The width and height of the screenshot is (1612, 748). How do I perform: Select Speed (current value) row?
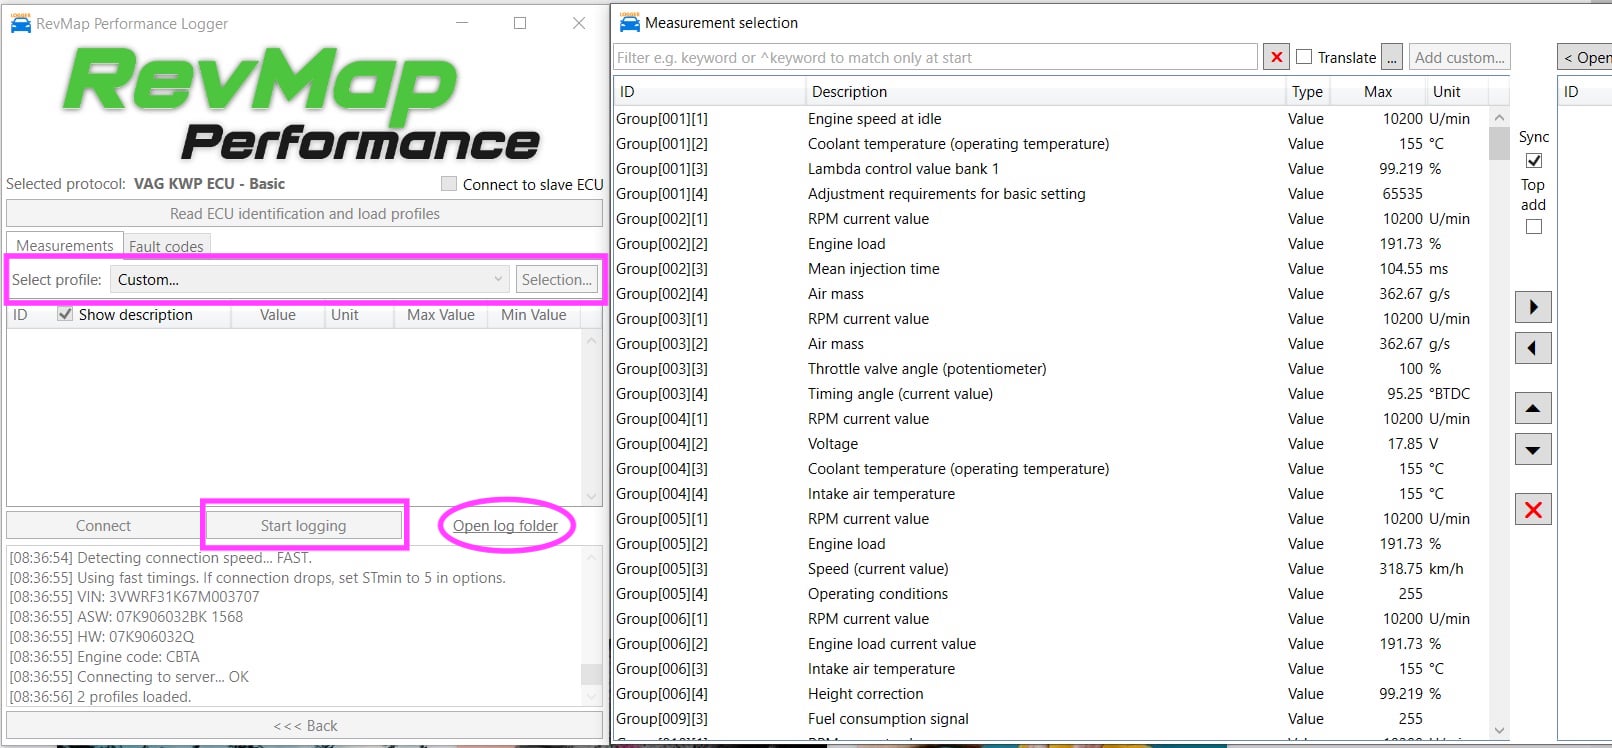pyautogui.click(x=1050, y=568)
